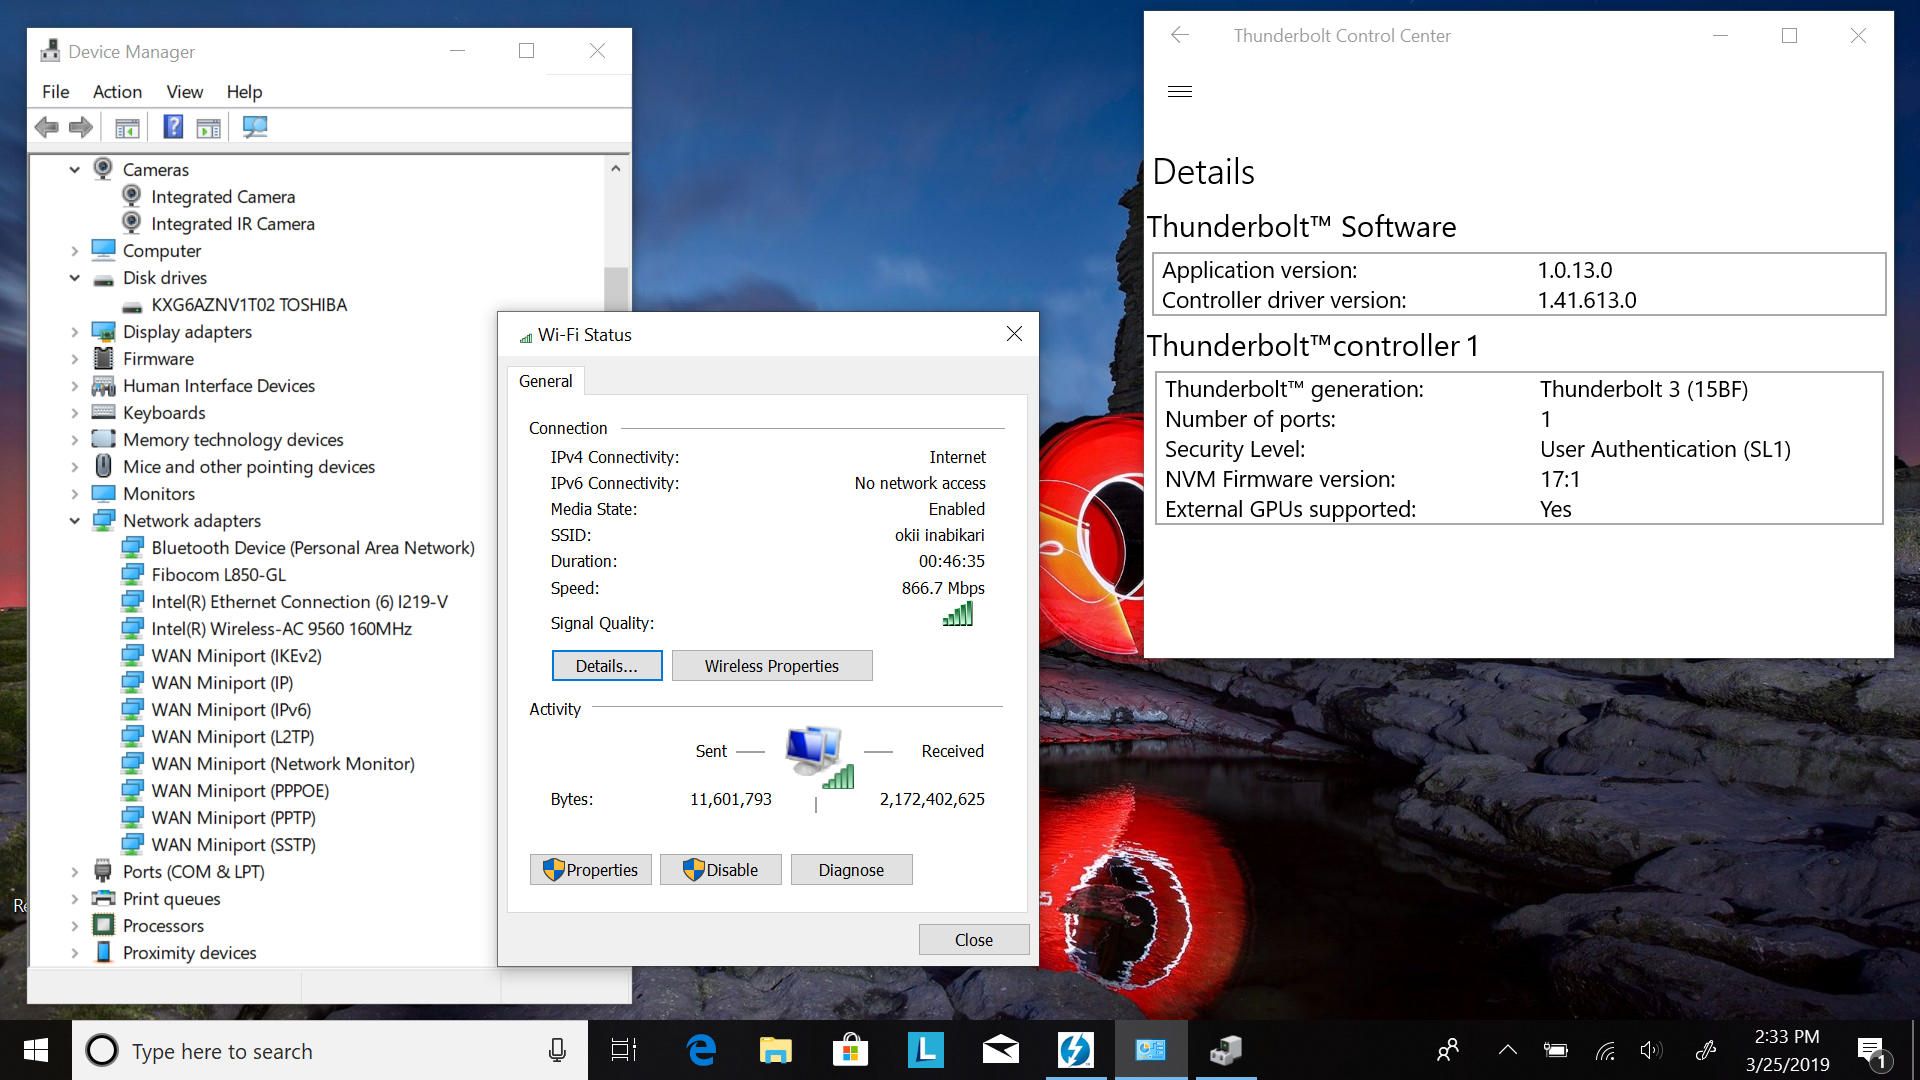Open the hamburger menu in Thunderbolt Control Center
This screenshot has width=1920, height=1080.
pos(1180,91)
